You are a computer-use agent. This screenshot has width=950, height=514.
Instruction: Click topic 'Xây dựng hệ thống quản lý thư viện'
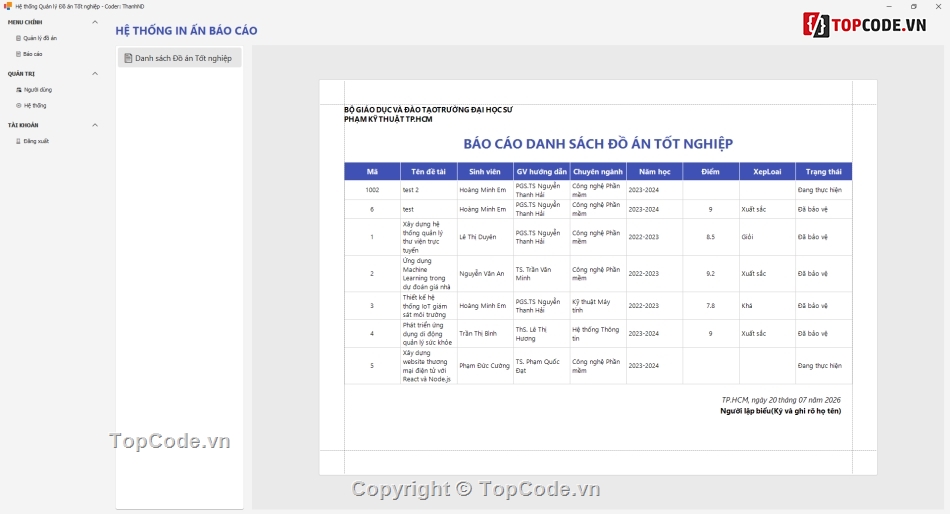[428, 237]
